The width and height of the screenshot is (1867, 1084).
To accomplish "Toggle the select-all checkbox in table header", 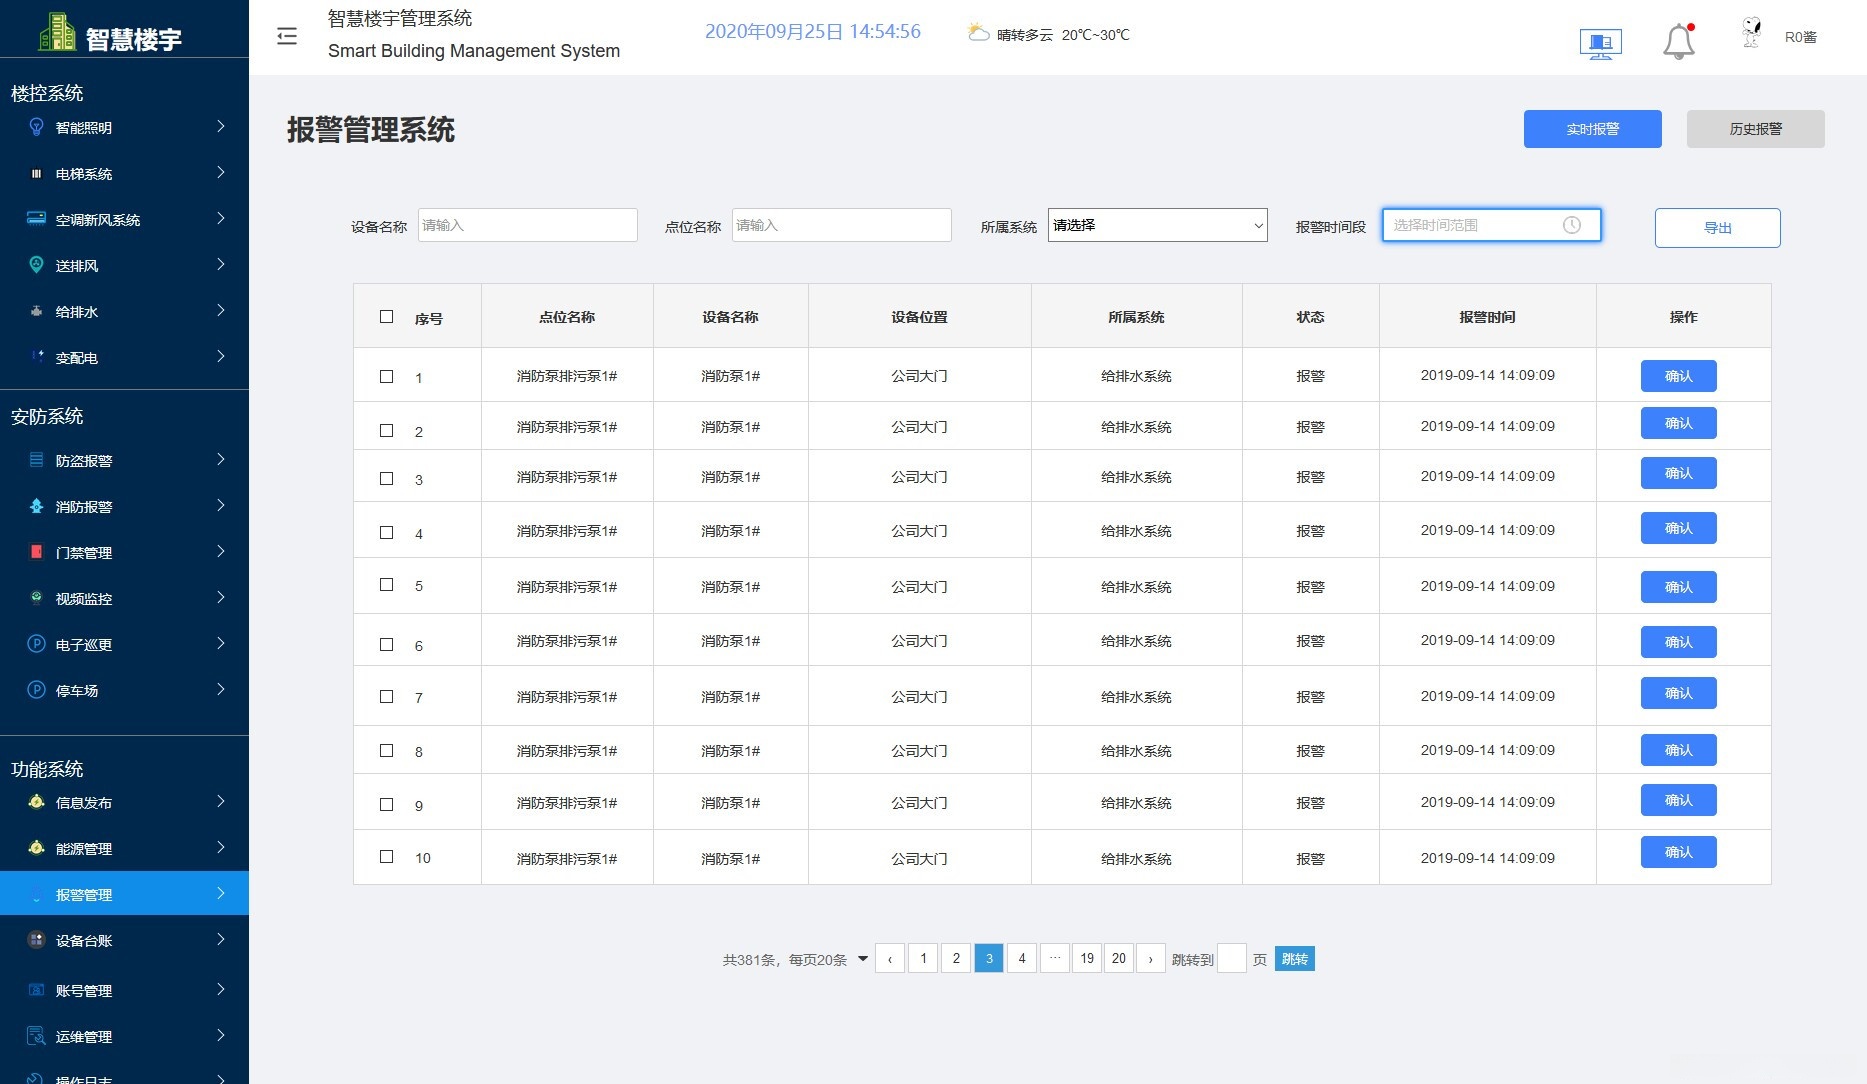I will tap(387, 317).
